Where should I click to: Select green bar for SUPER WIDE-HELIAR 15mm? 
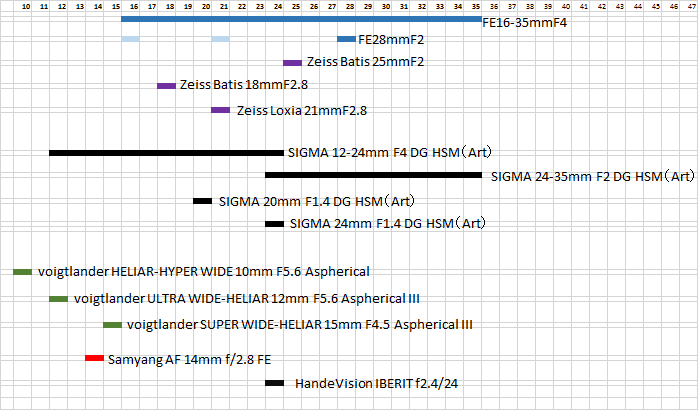click(113, 325)
